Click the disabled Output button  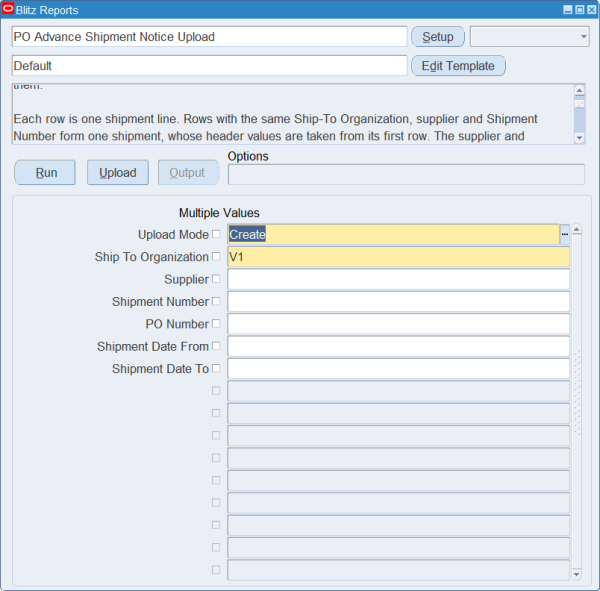[188, 173]
